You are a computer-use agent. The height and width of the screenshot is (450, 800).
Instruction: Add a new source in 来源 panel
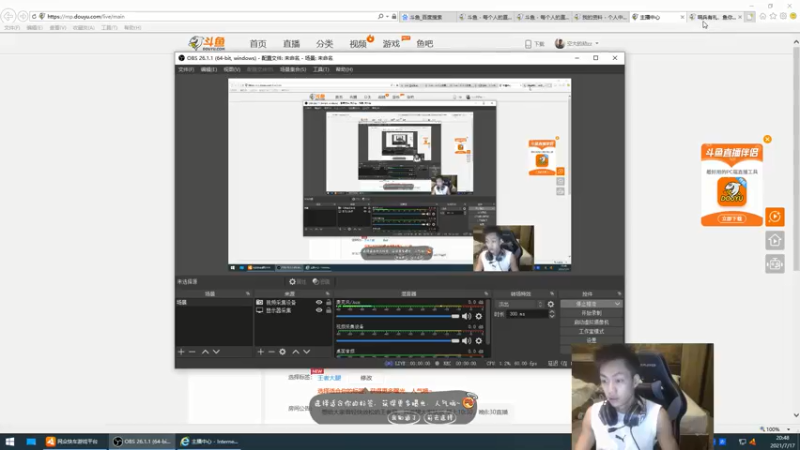[x=260, y=352]
